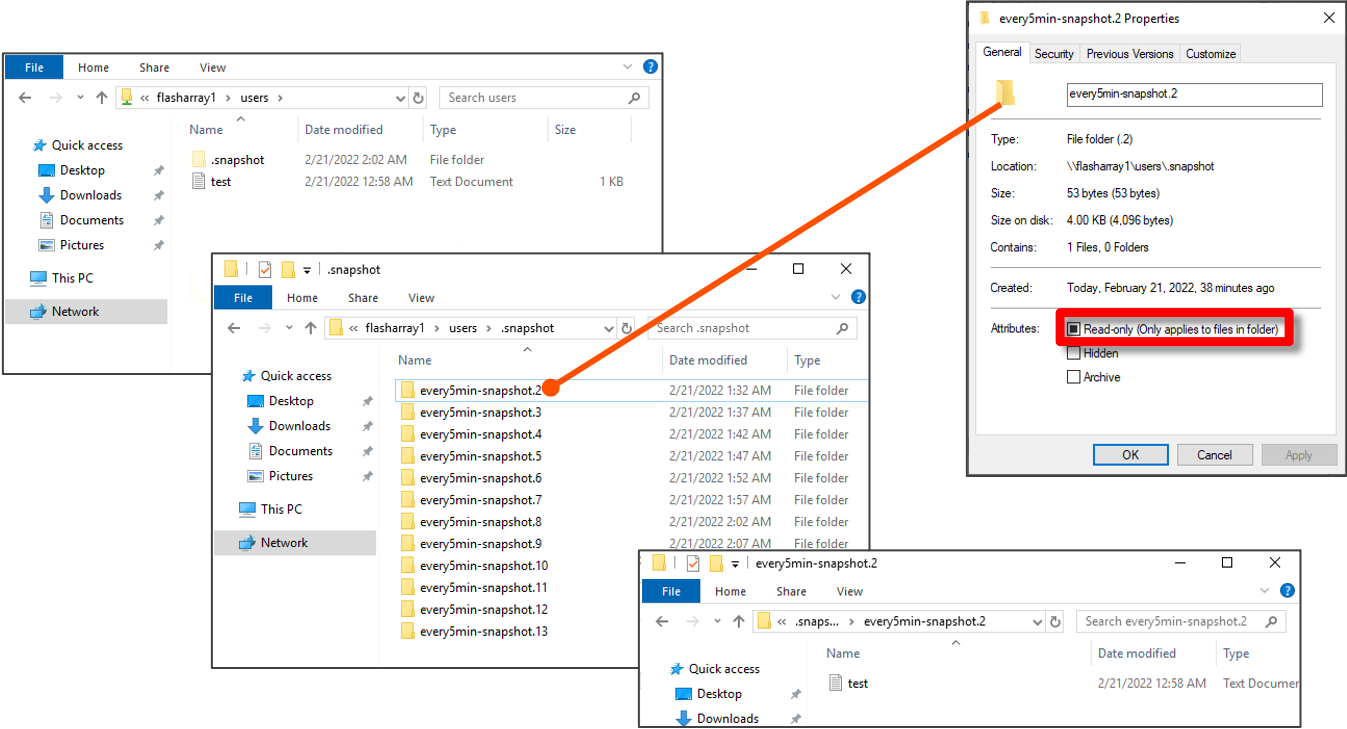
Task: Select the every5min-snapshot.13 folder
Action: [x=483, y=631]
